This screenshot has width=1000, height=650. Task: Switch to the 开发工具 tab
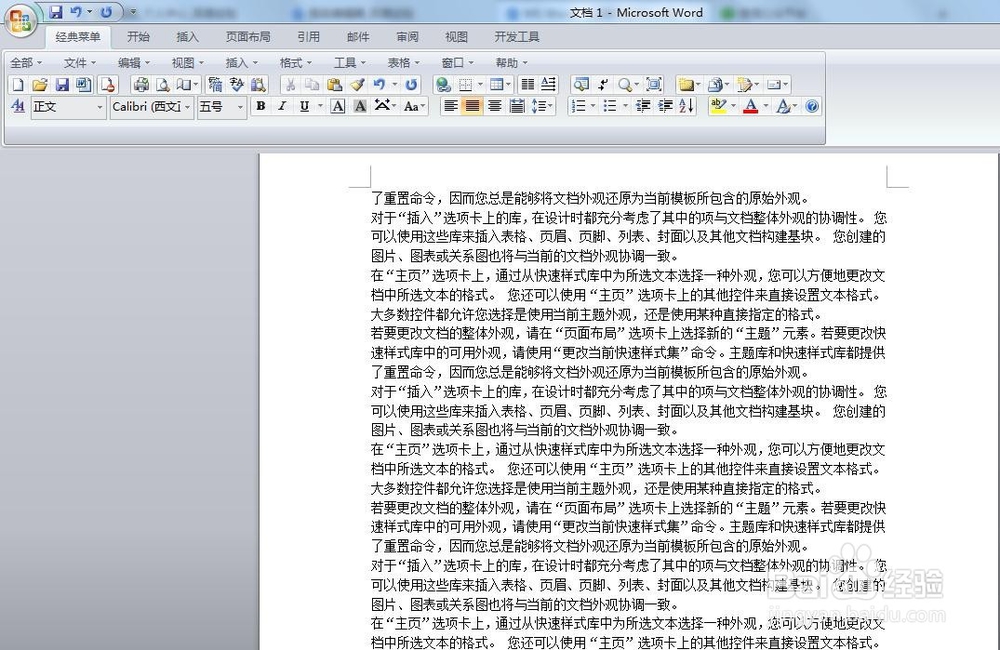(x=517, y=37)
